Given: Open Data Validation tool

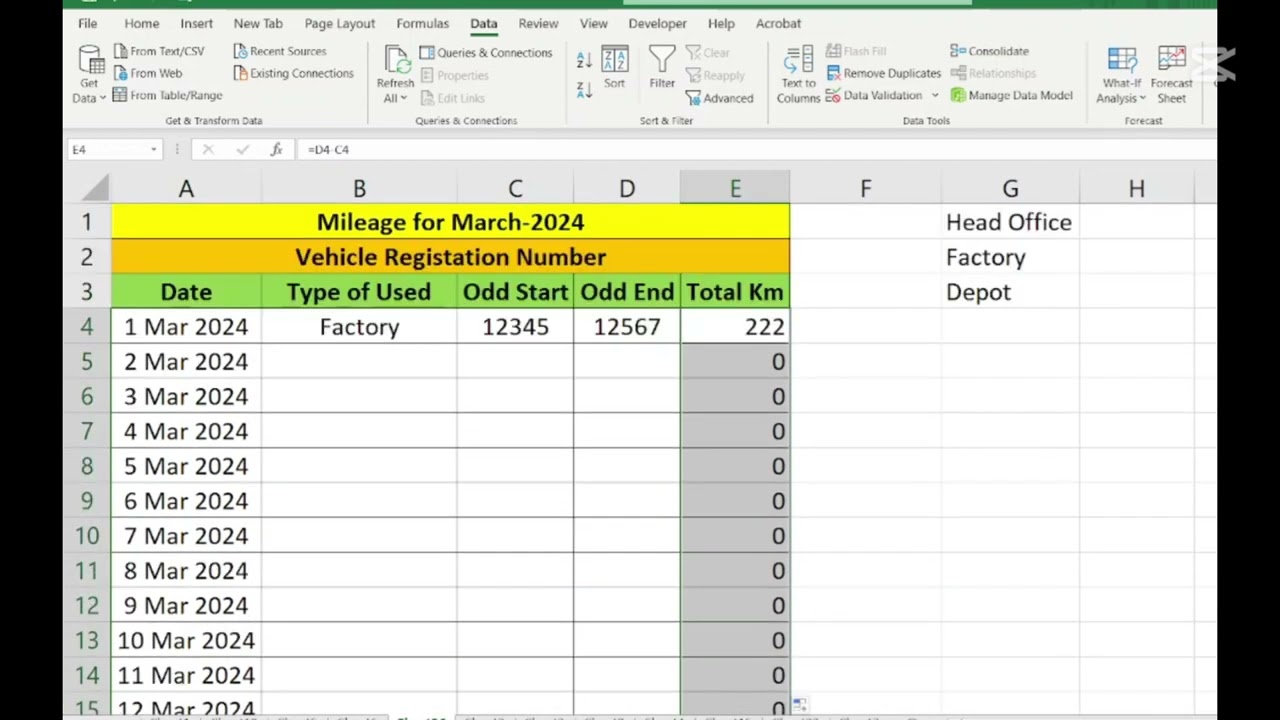Looking at the screenshot, I should pyautogui.click(x=874, y=95).
